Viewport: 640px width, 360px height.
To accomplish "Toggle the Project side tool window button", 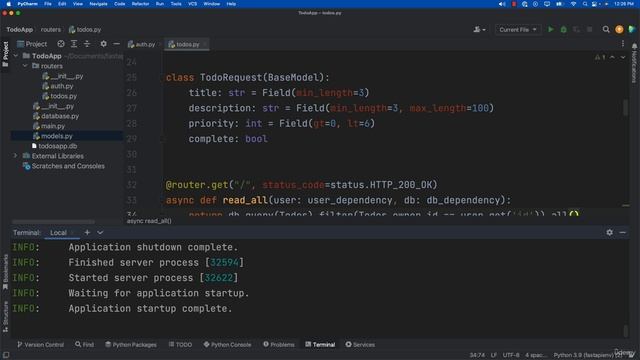I will 5,55.
